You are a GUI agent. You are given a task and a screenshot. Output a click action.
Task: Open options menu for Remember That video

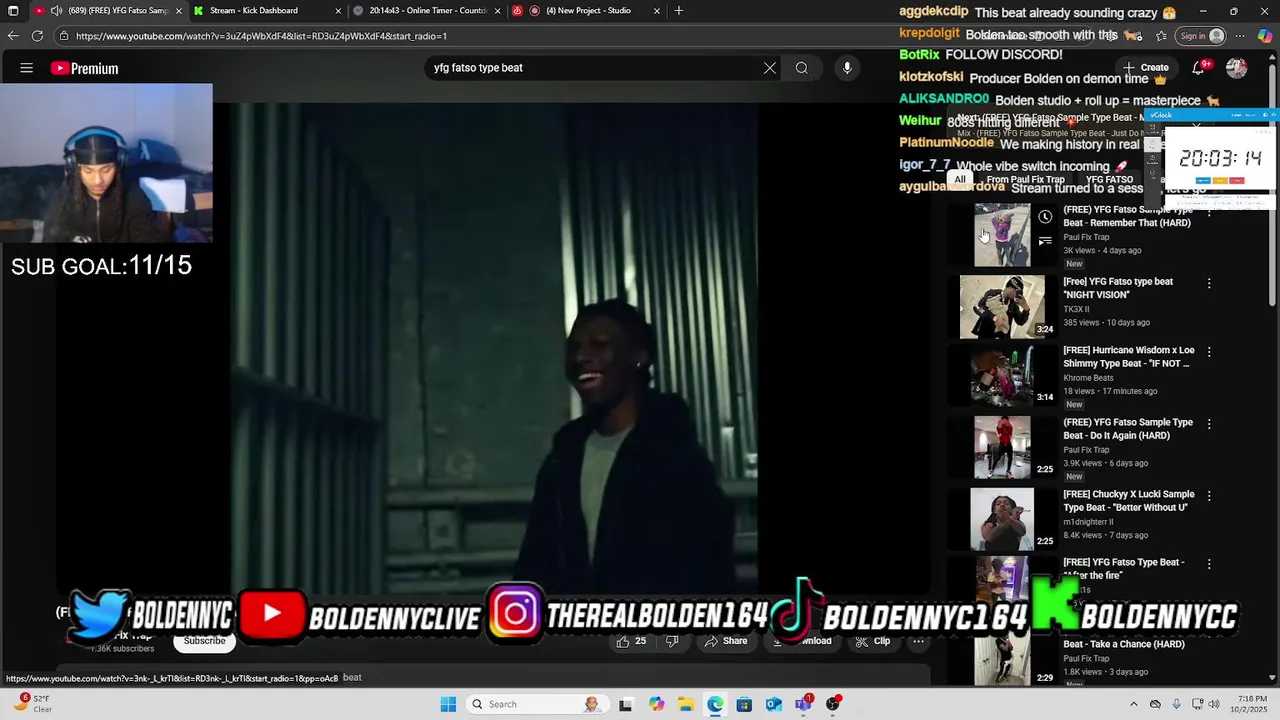[1209, 212]
